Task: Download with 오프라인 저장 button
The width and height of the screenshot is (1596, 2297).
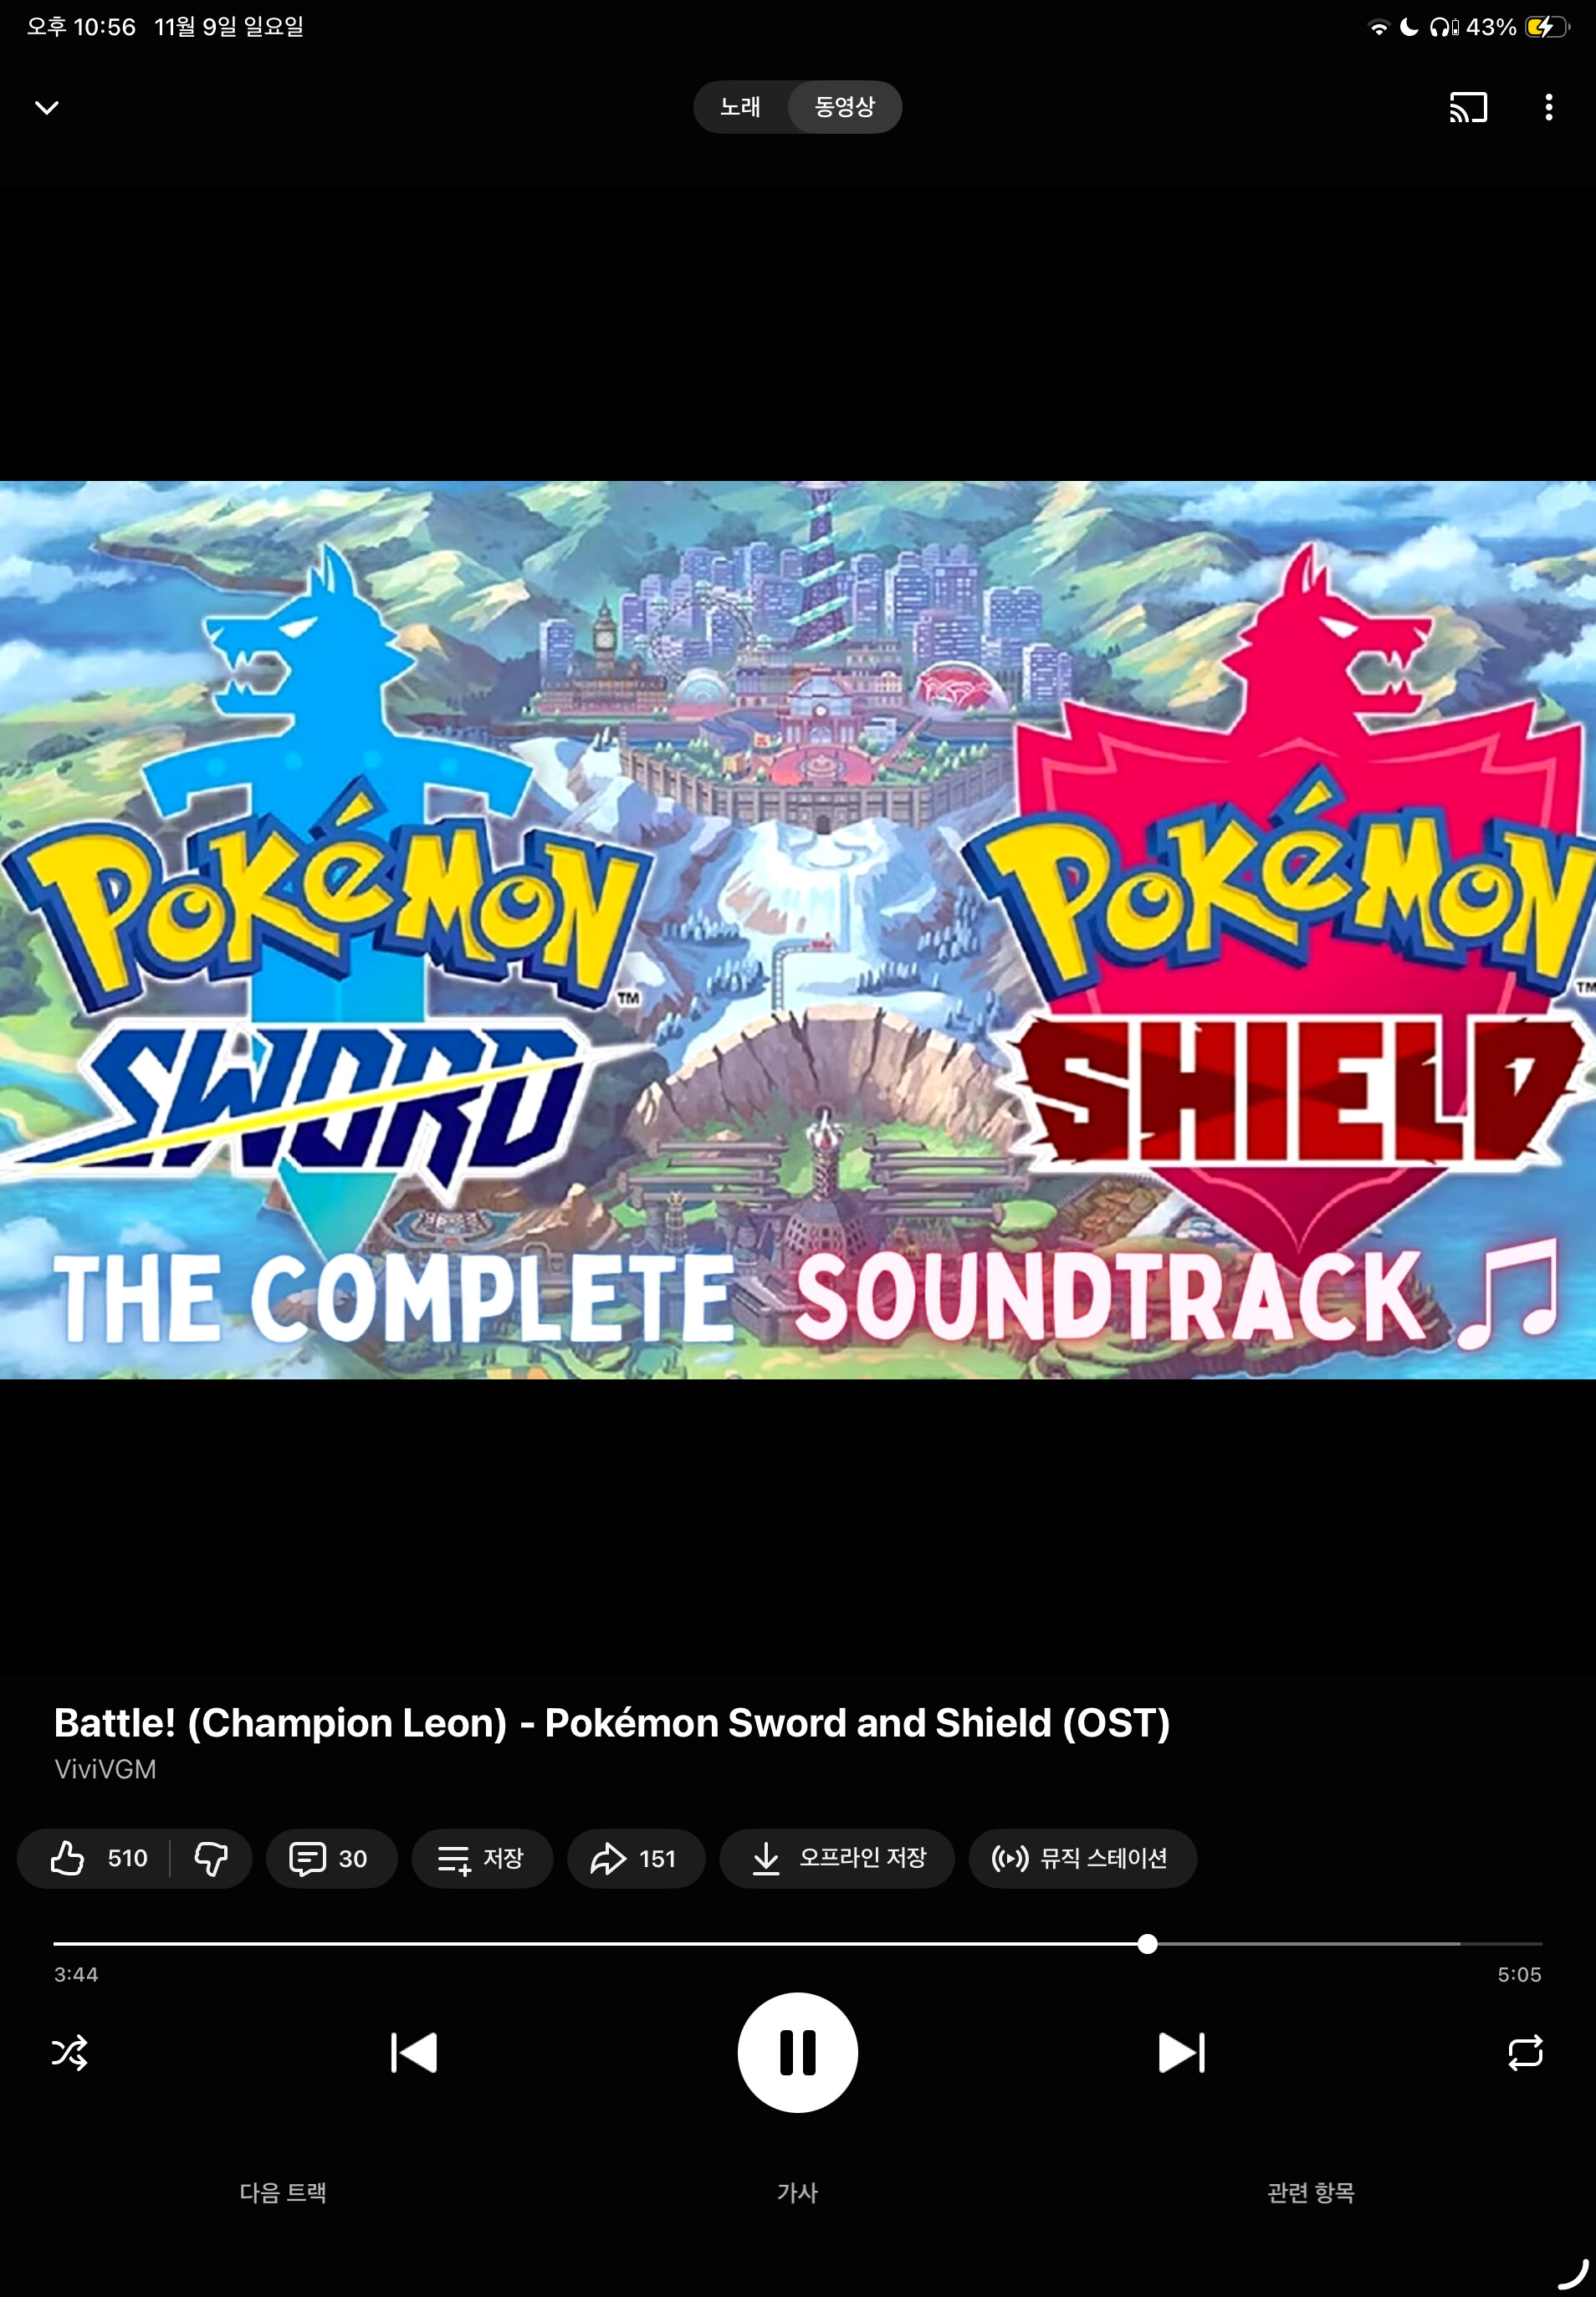Action: 837,1858
